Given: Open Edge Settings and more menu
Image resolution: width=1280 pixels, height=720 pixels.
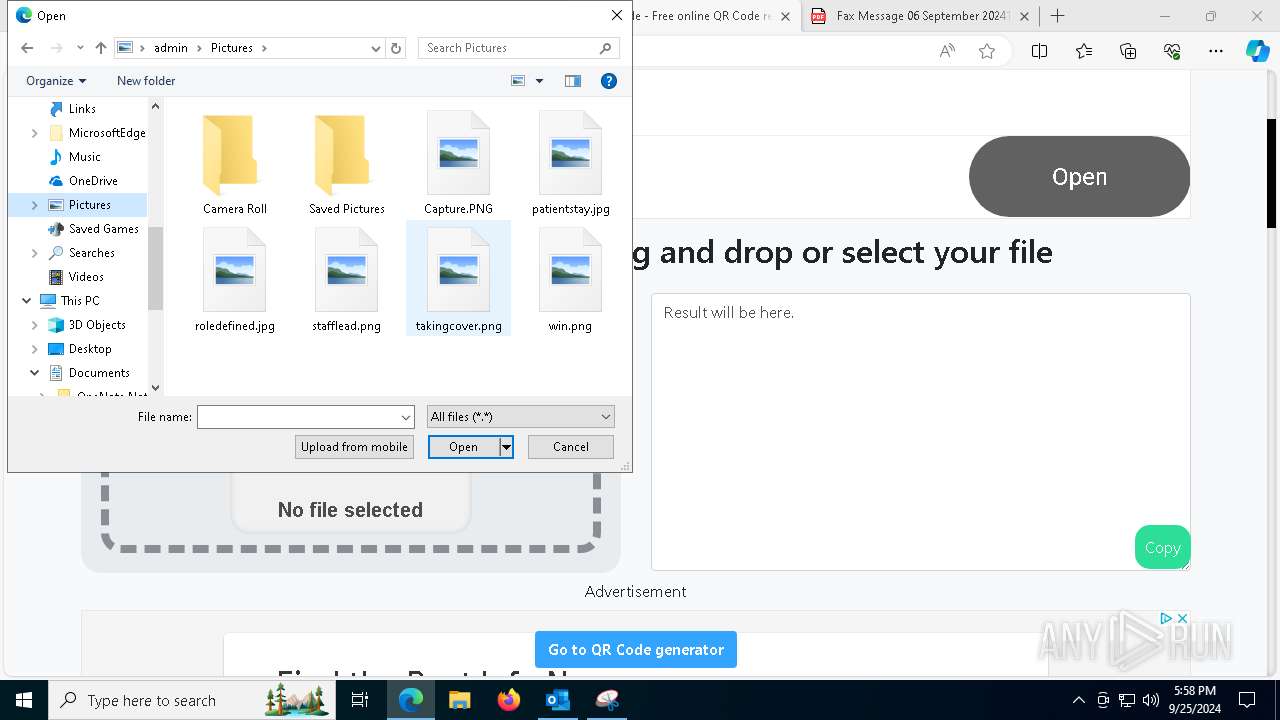Looking at the screenshot, I should pyautogui.click(x=1216, y=51).
